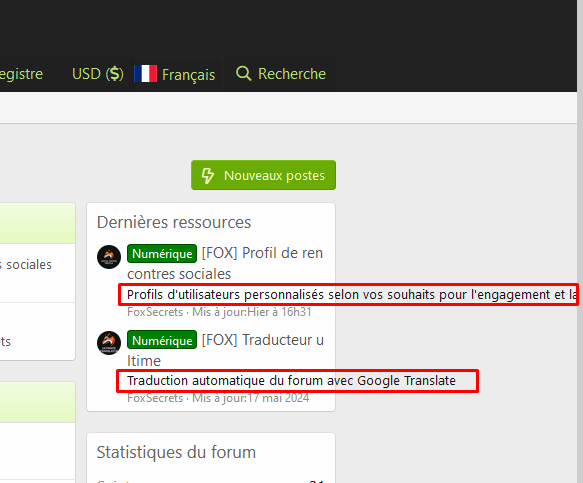Screen dimensions: 583x483
Task: Open the Profil de rencontres sociales avatar
Action: pos(109,257)
